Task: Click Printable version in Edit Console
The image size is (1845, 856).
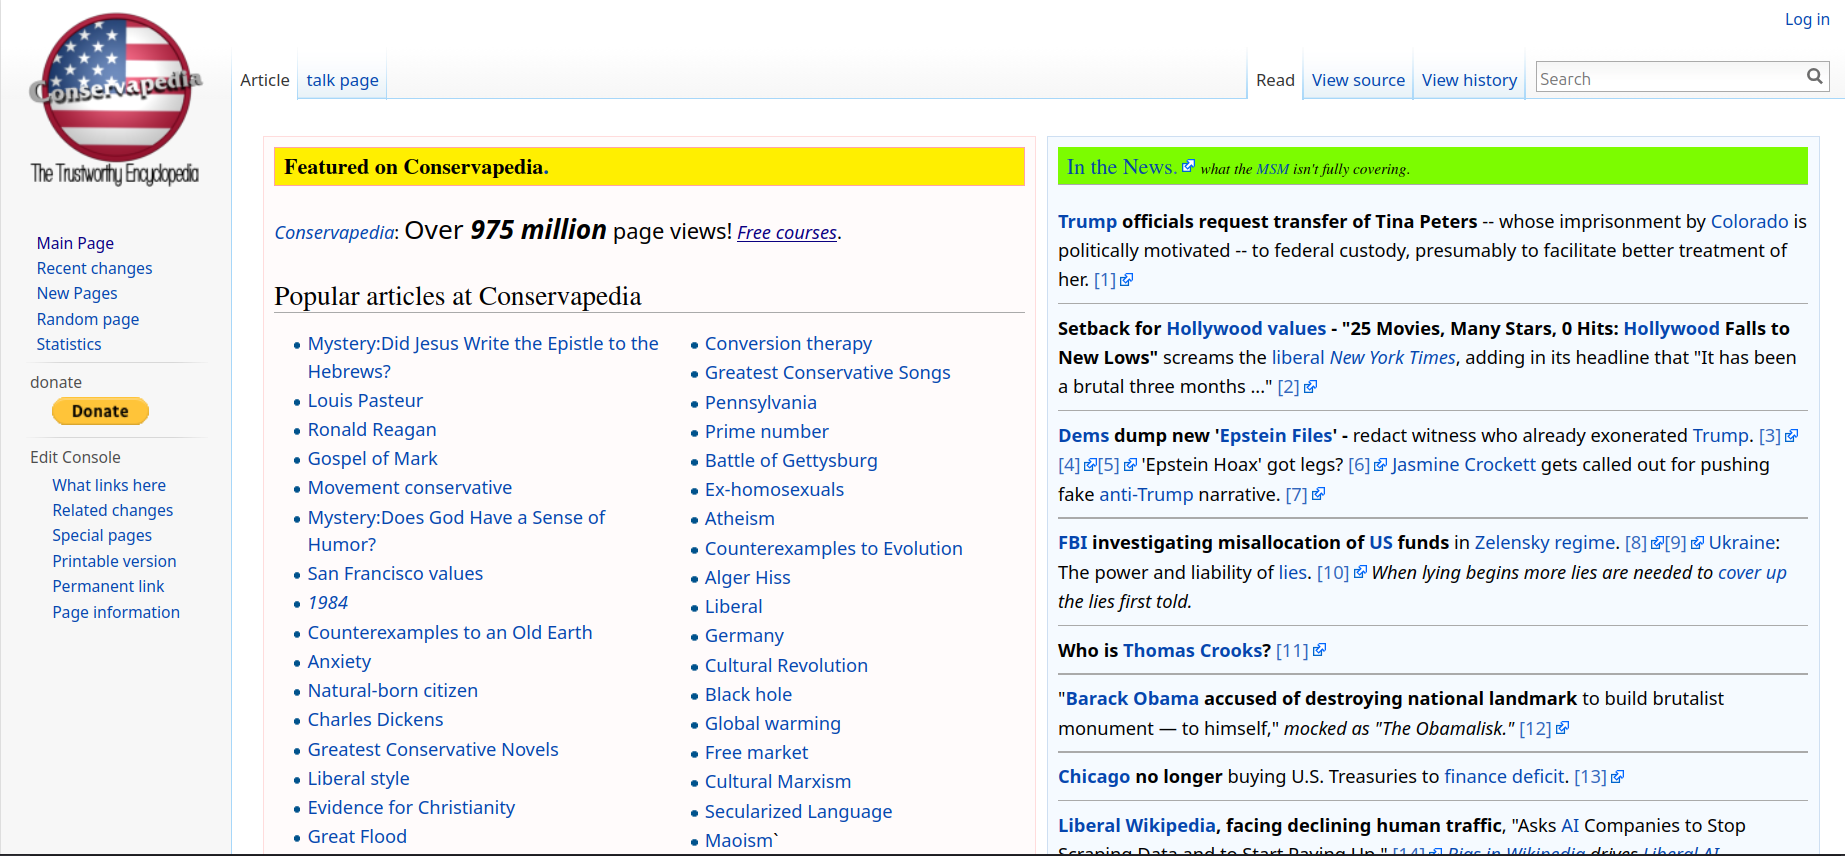Action: pos(114,561)
